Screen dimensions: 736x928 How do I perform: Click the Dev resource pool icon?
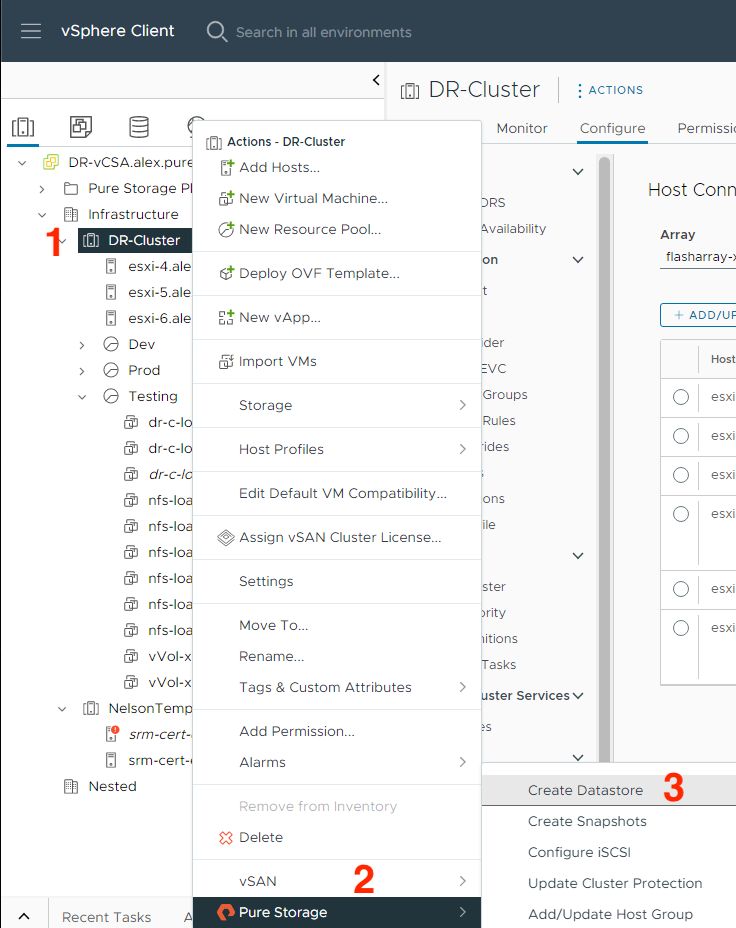coord(111,344)
